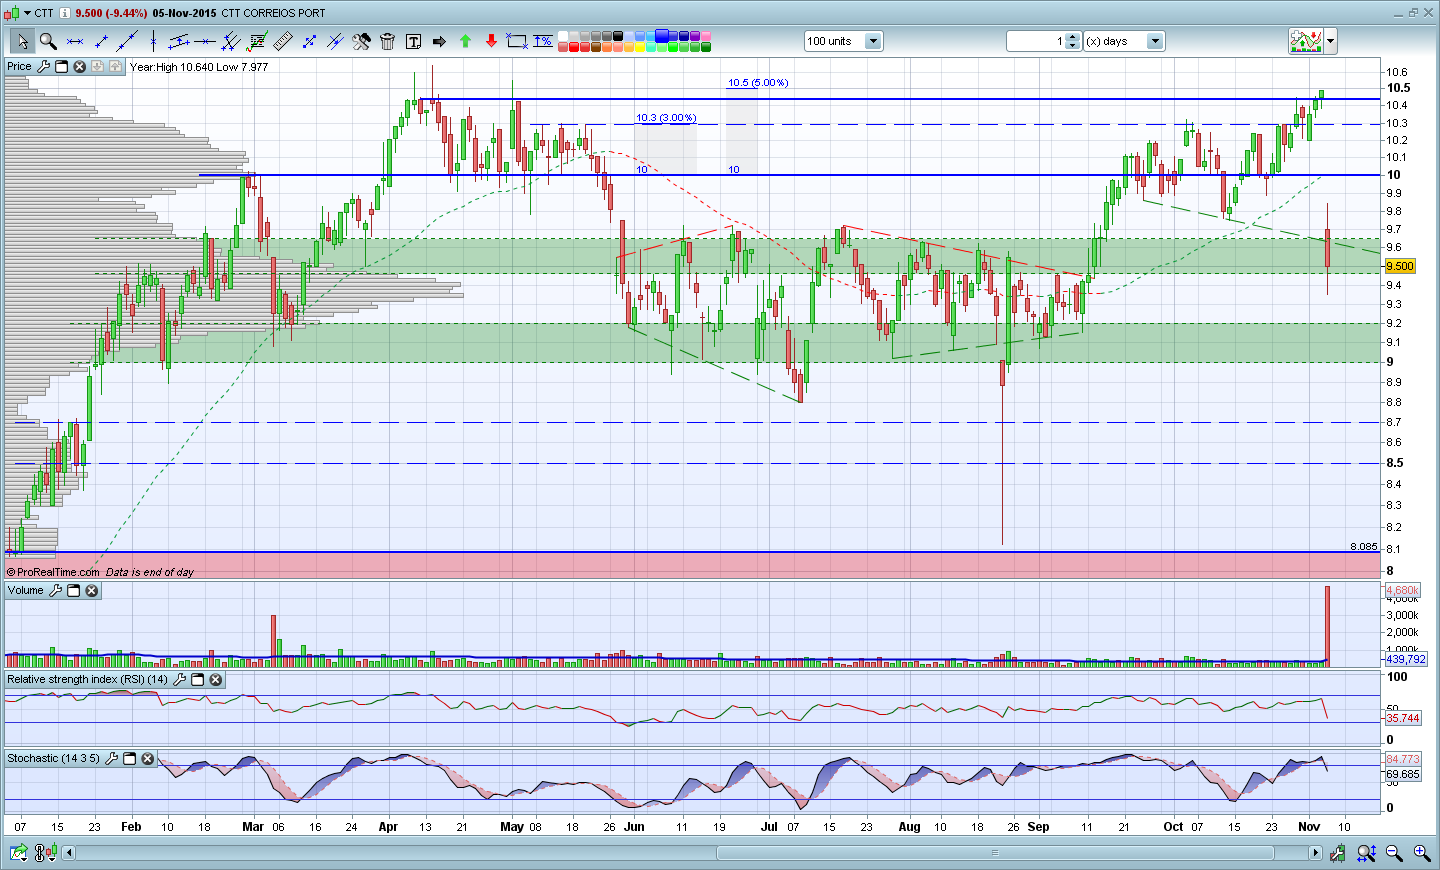Screen dimensions: 1440x870
Task: Select the green up arrow marker tool
Action: 465,41
